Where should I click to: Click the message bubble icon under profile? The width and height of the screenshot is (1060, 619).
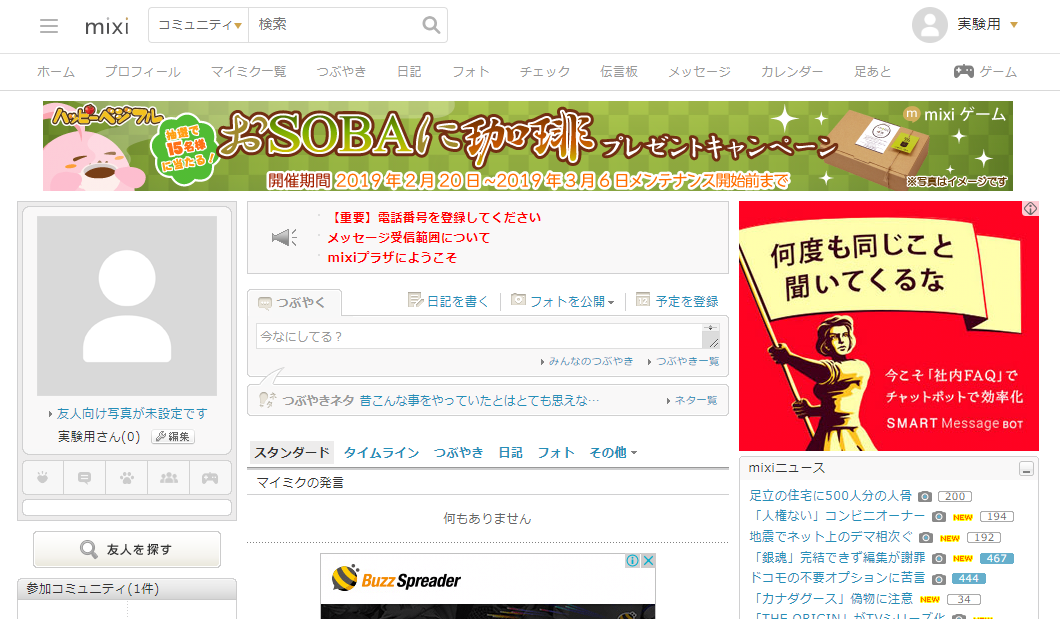[x=85, y=478]
